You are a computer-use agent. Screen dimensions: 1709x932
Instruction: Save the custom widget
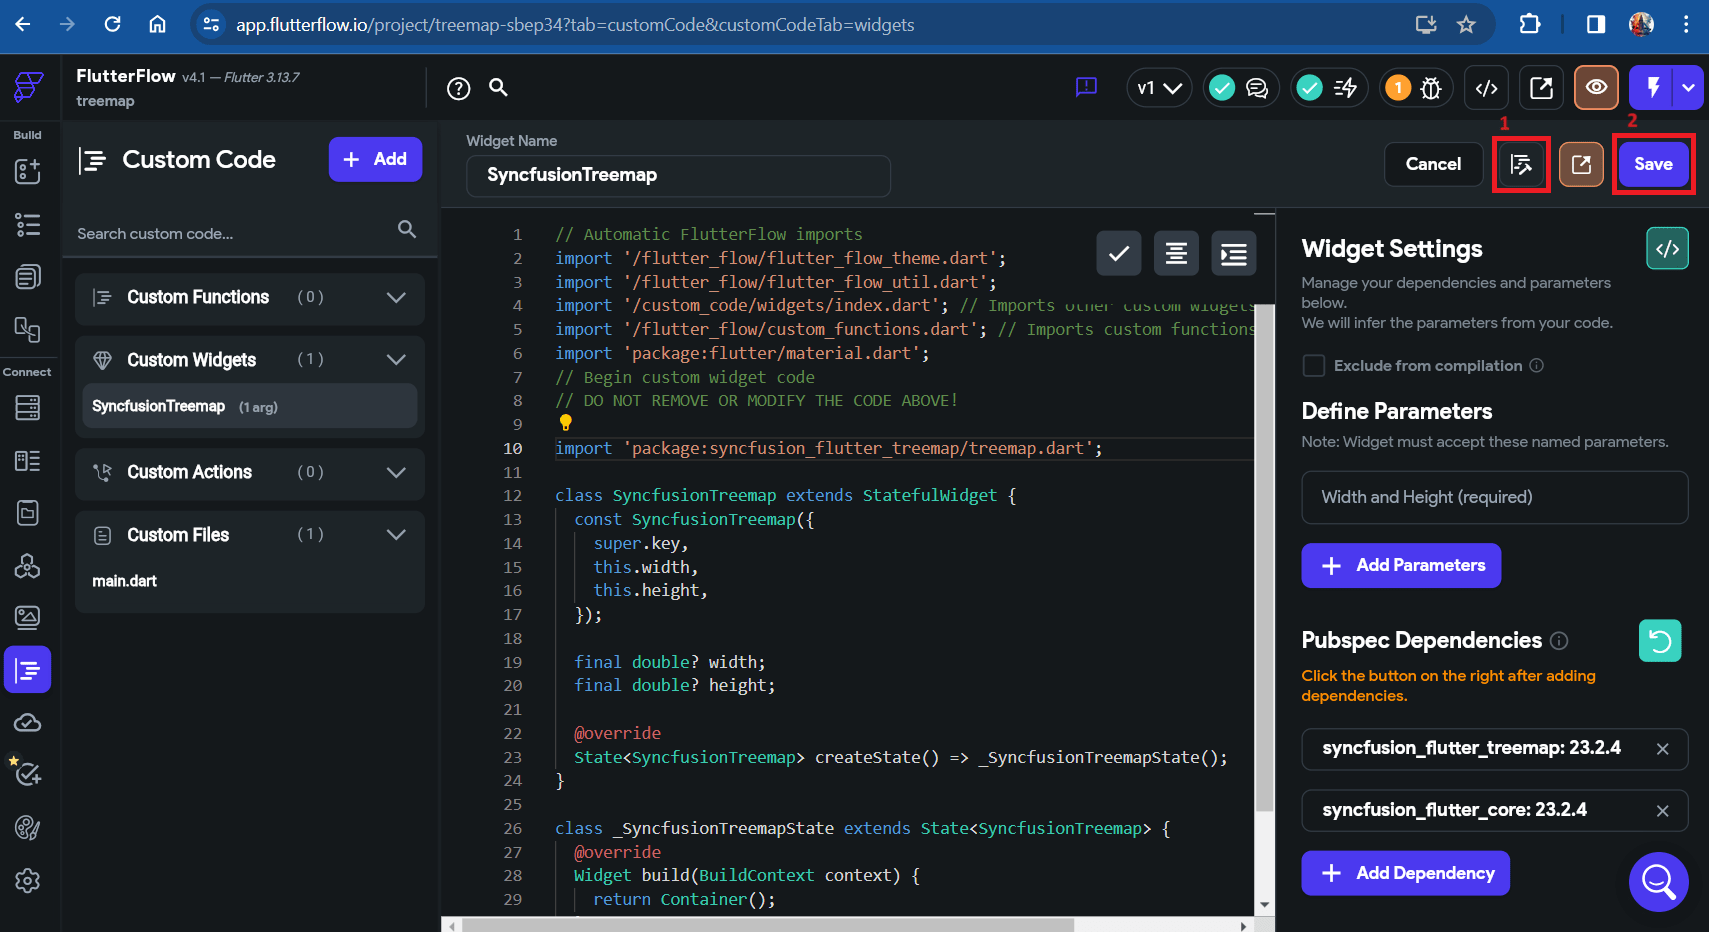(x=1653, y=164)
